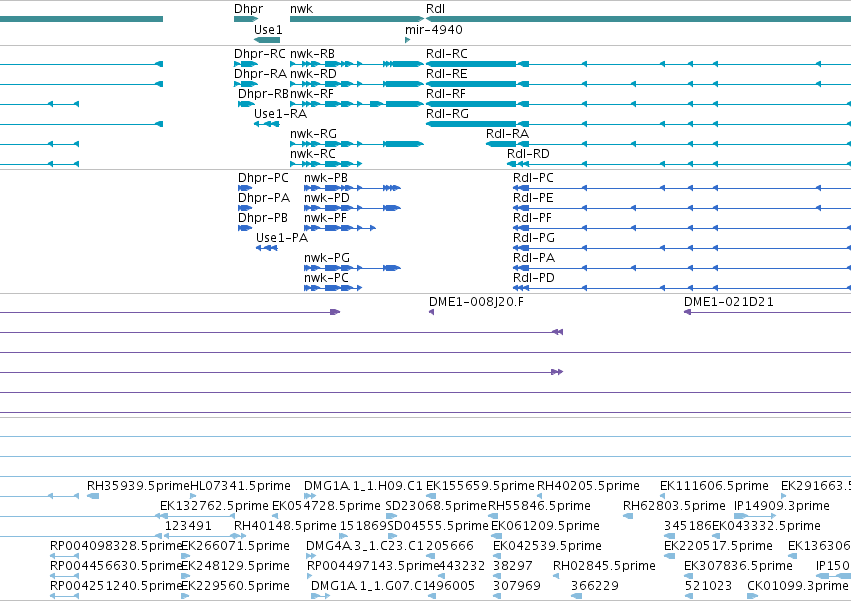Click the HL07341.5prime EST label

(x=240, y=486)
